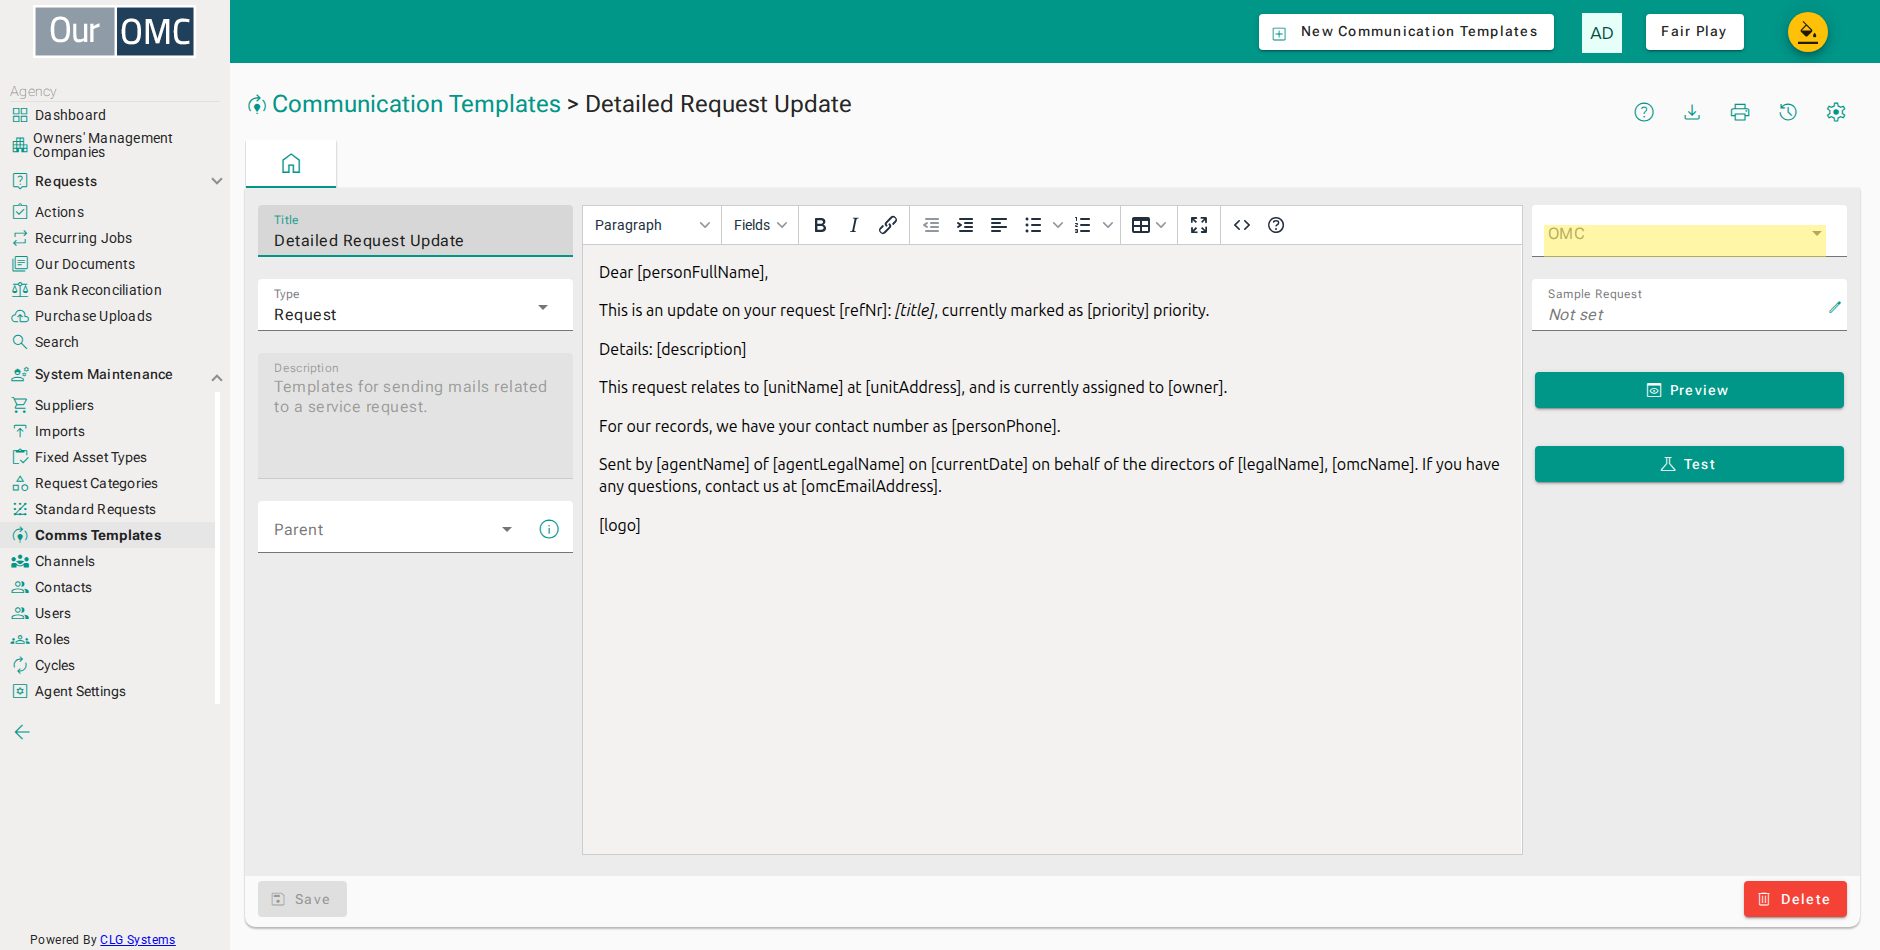Select the home tab
Screen dimensions: 1880x950
291,164
